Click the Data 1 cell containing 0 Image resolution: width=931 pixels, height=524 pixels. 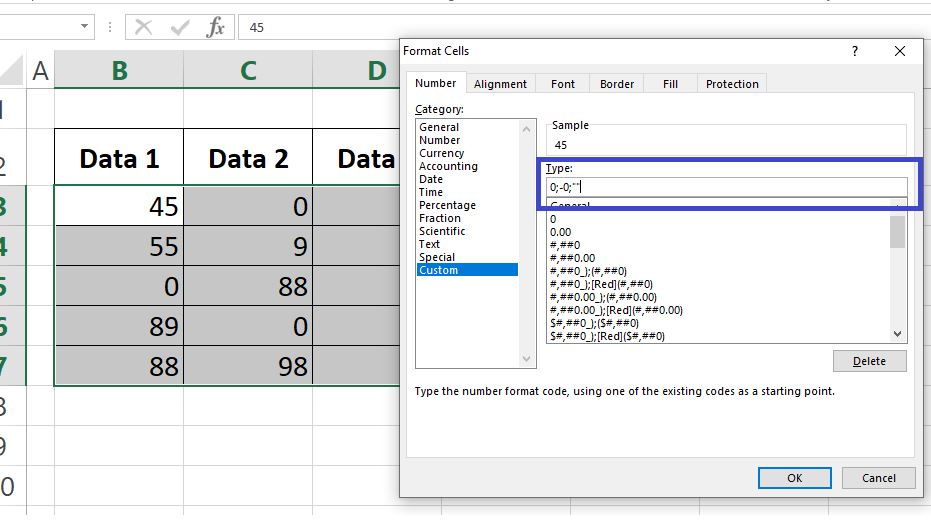(119, 286)
